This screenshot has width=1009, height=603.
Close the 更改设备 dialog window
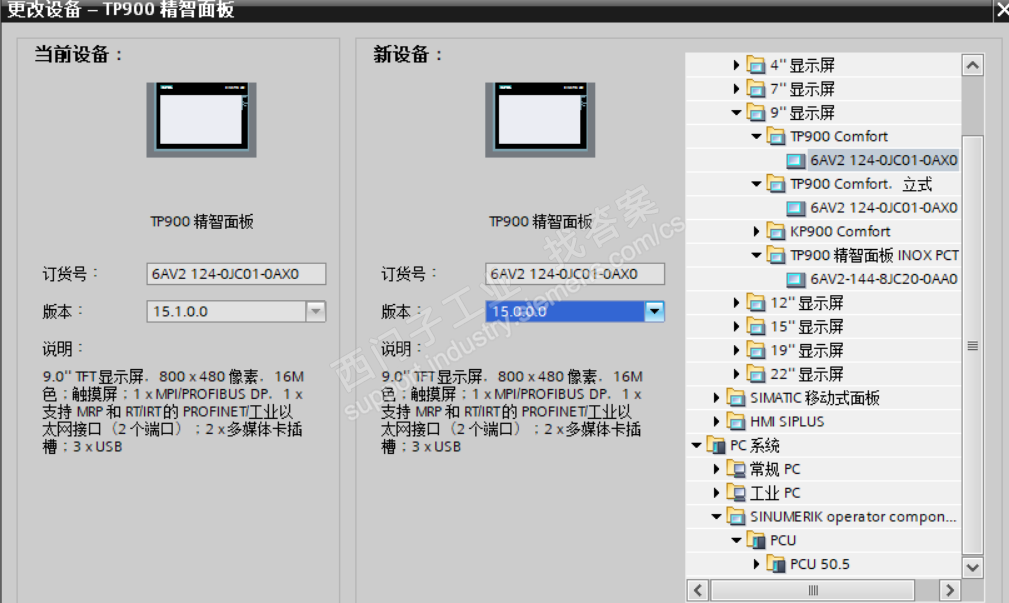pos(1001,9)
